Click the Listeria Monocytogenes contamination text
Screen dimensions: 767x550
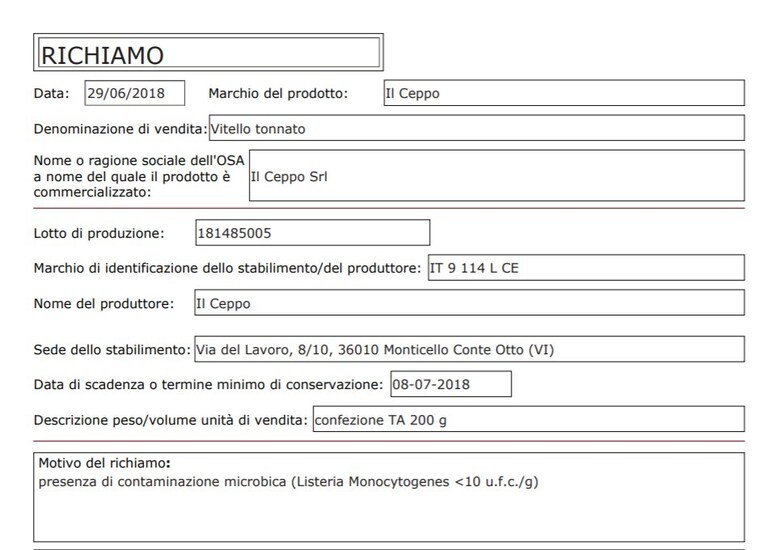coord(288,482)
